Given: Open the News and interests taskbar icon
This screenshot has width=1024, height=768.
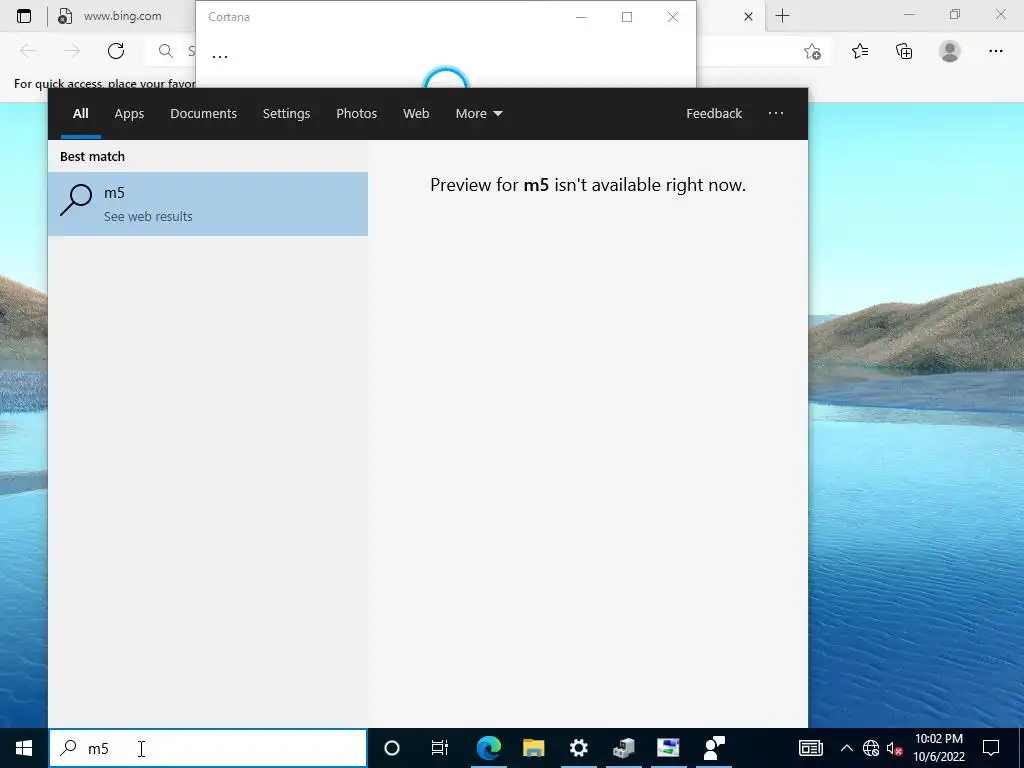Looking at the screenshot, I should pos(810,748).
